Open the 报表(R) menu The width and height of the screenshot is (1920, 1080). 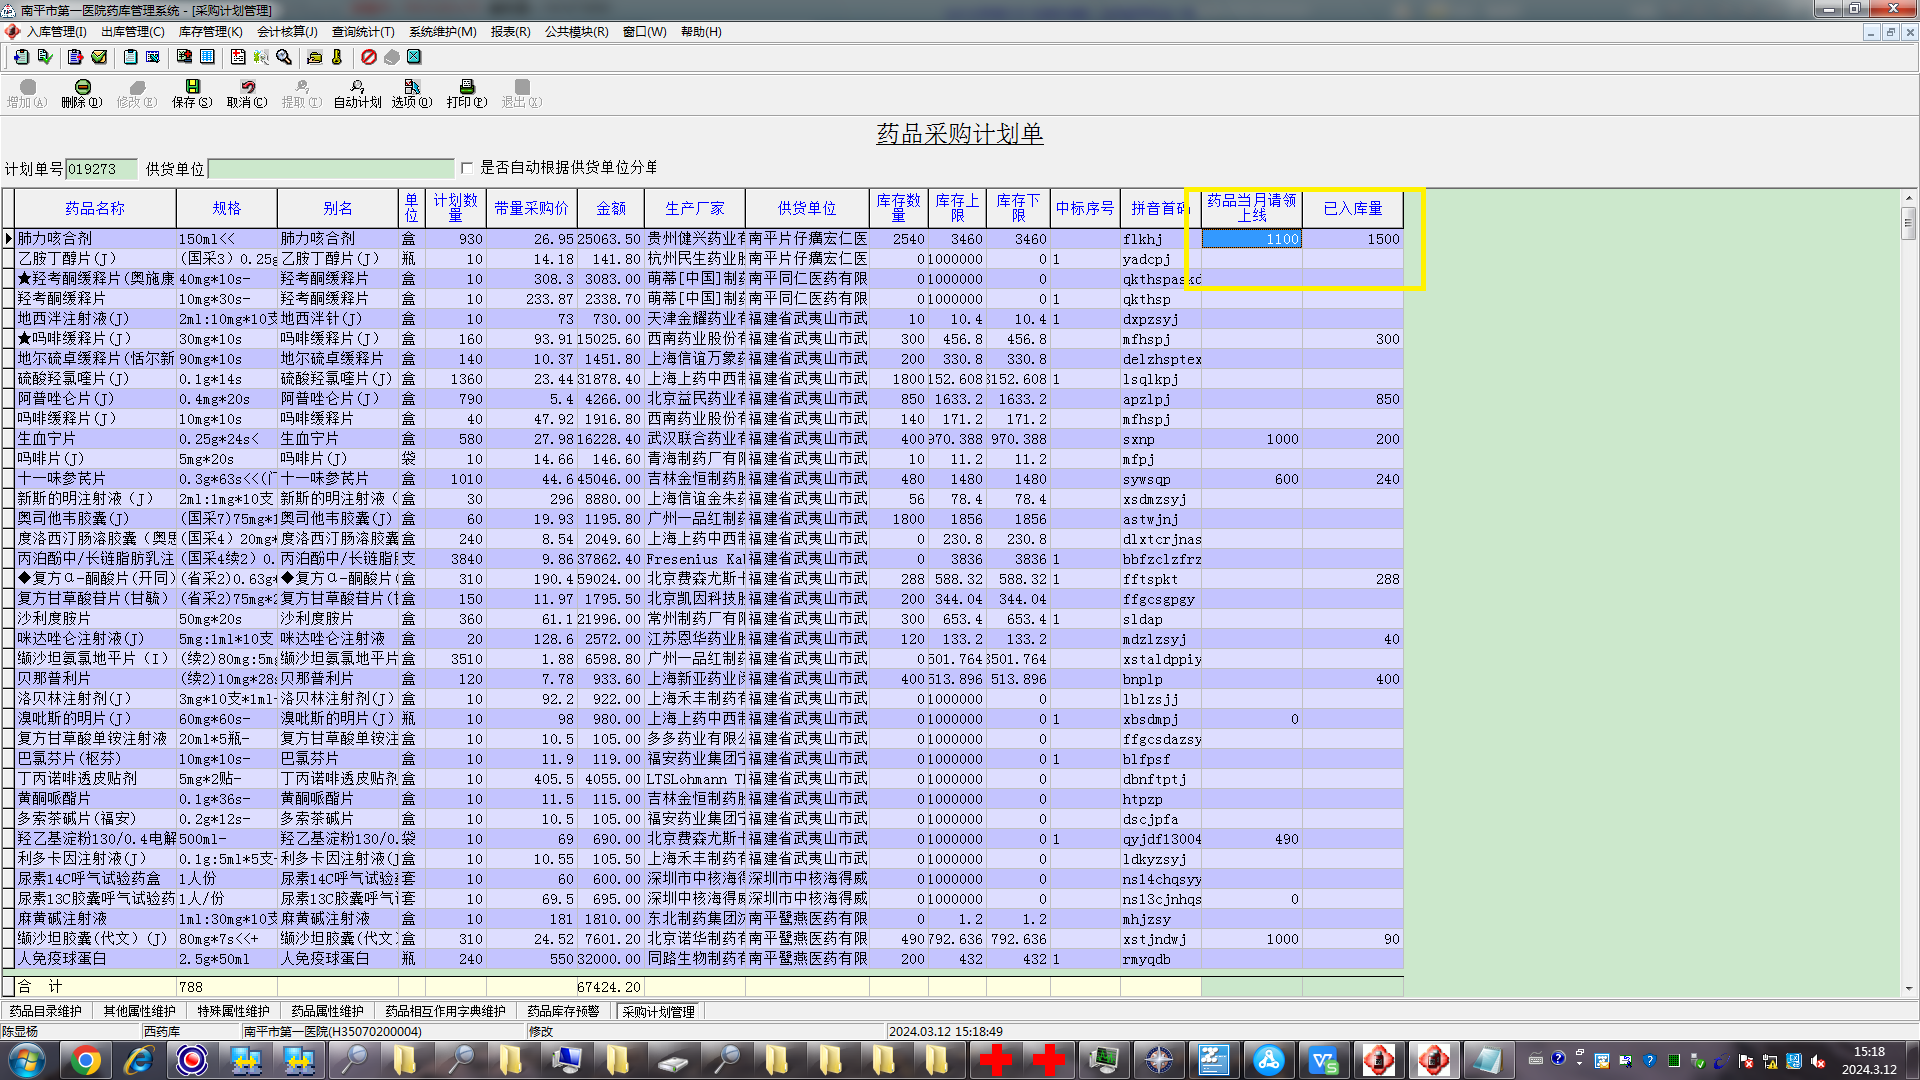coord(510,32)
